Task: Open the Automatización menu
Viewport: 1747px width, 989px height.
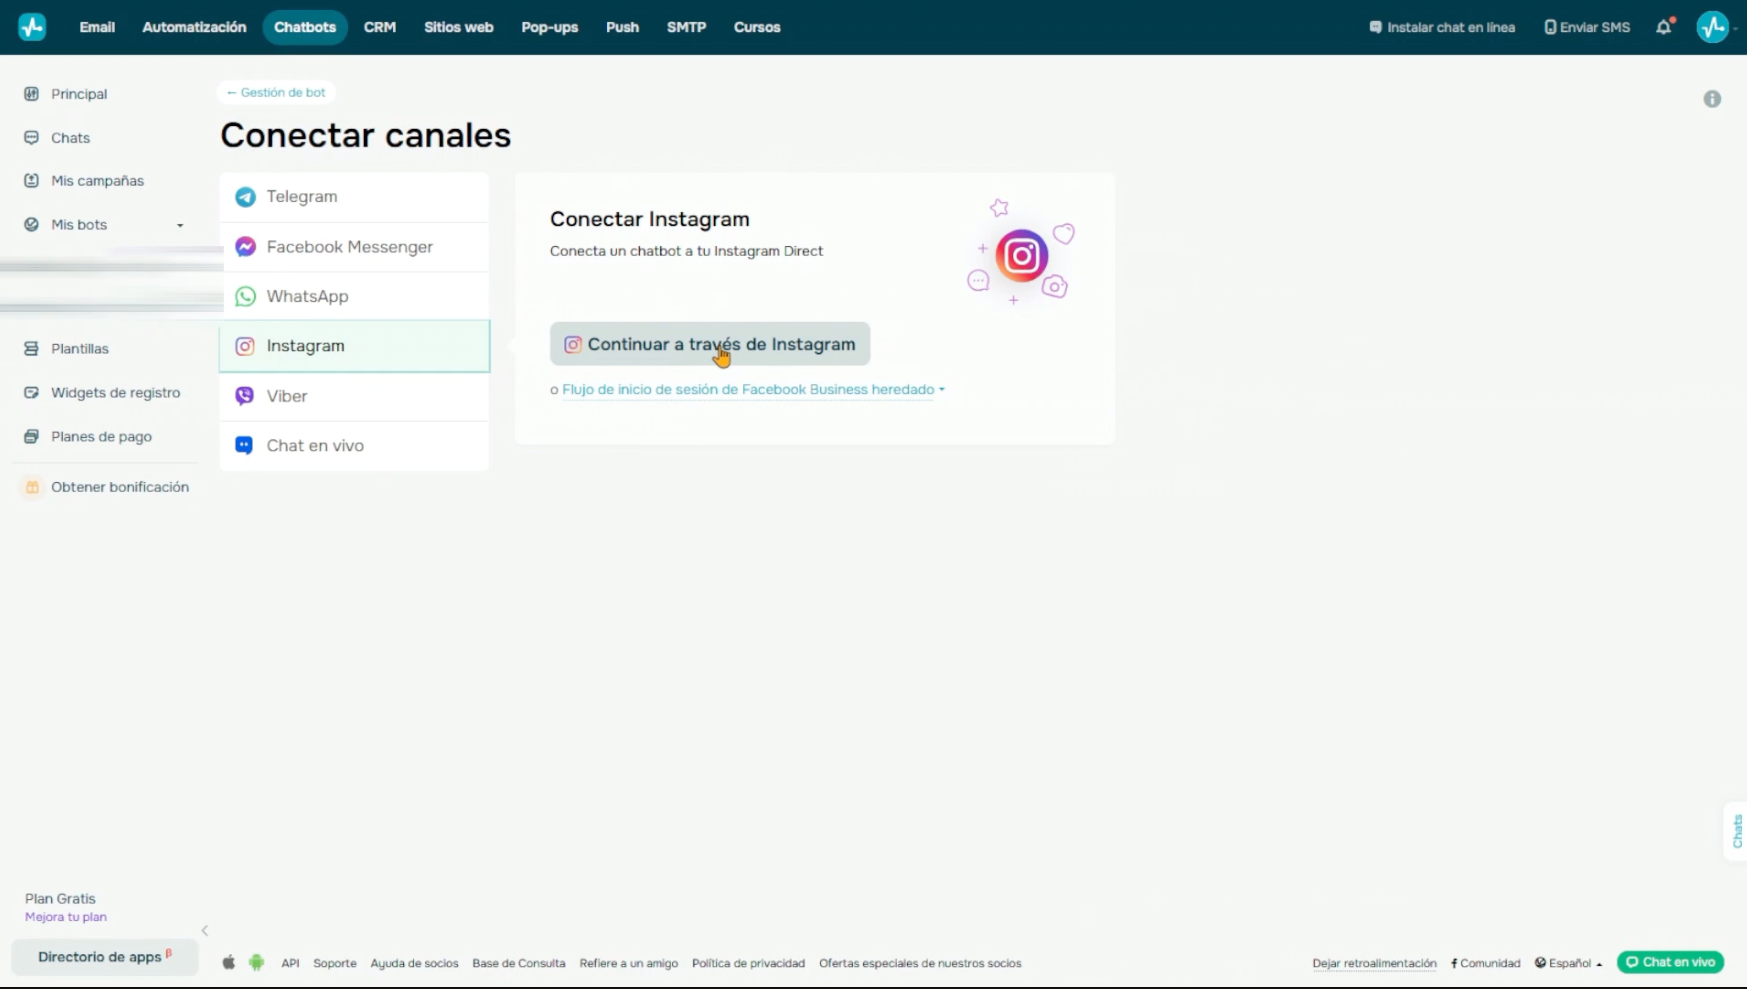Action: [194, 27]
